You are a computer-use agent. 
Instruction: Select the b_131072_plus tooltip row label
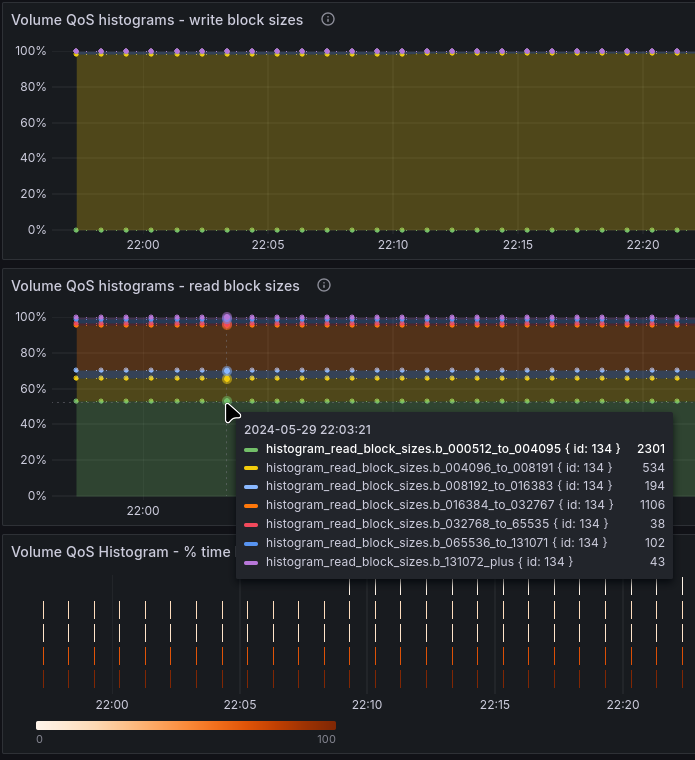coord(419,562)
